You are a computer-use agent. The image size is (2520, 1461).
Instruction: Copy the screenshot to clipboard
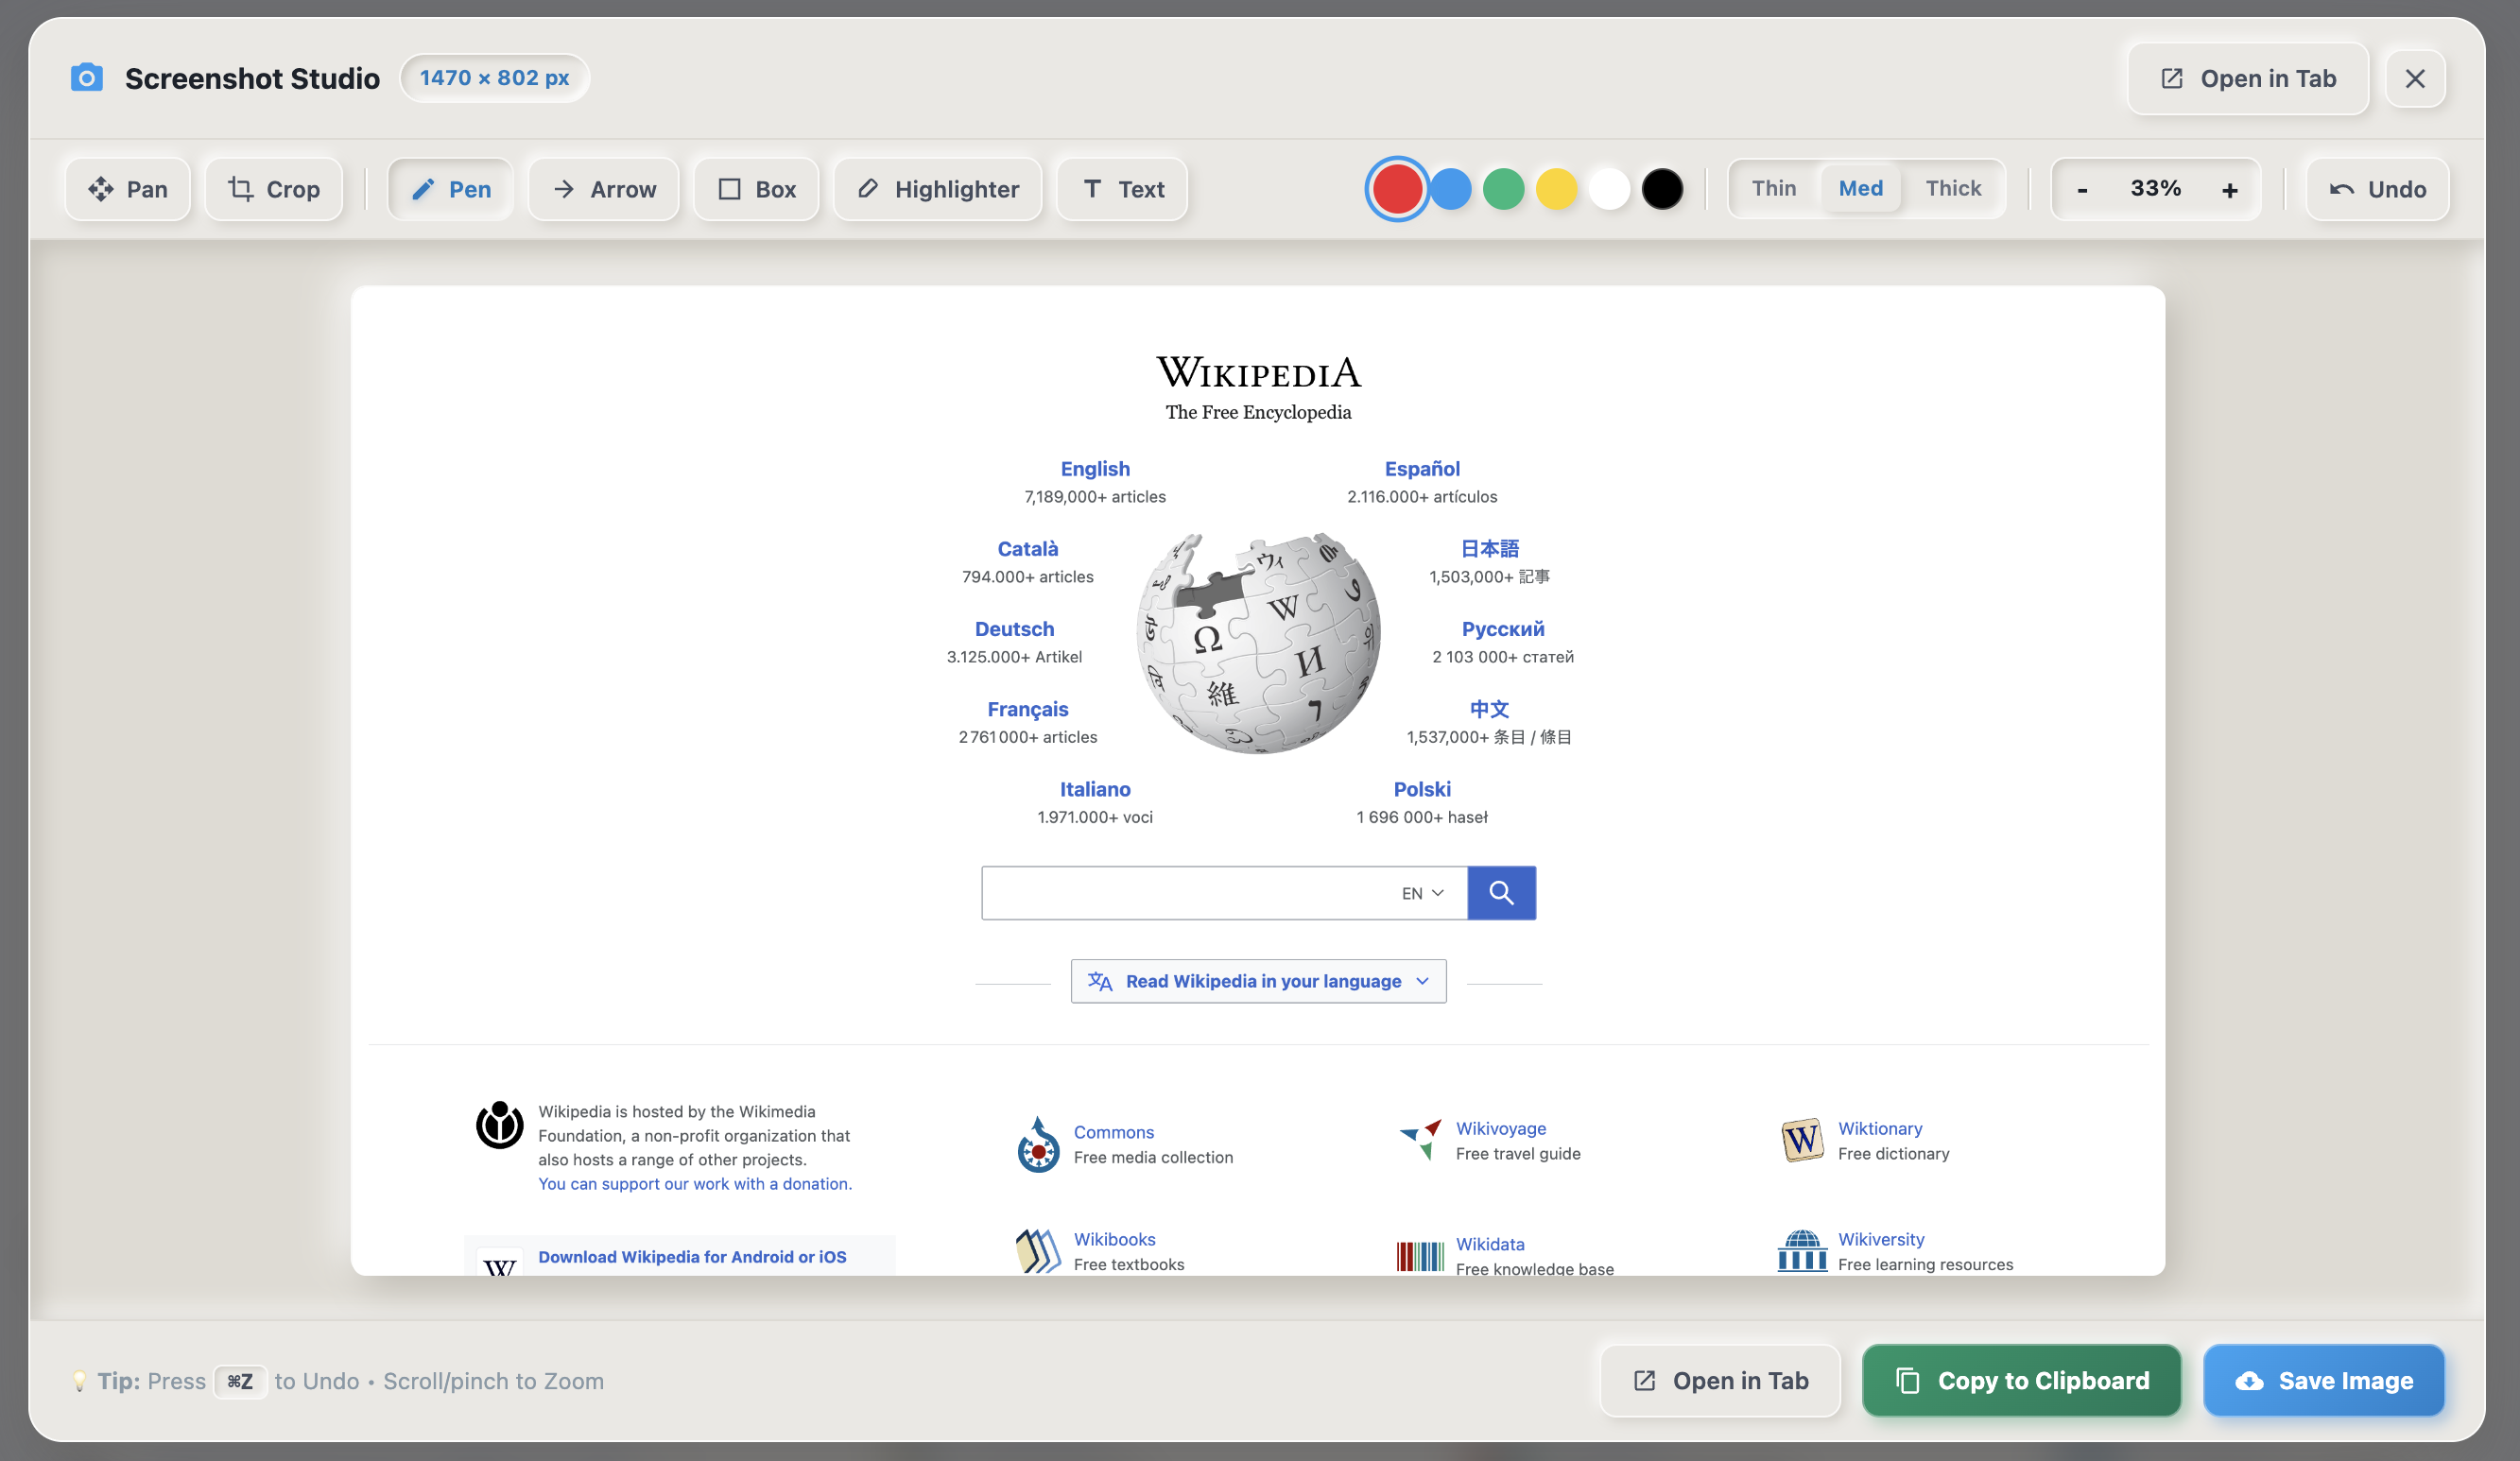2021,1380
